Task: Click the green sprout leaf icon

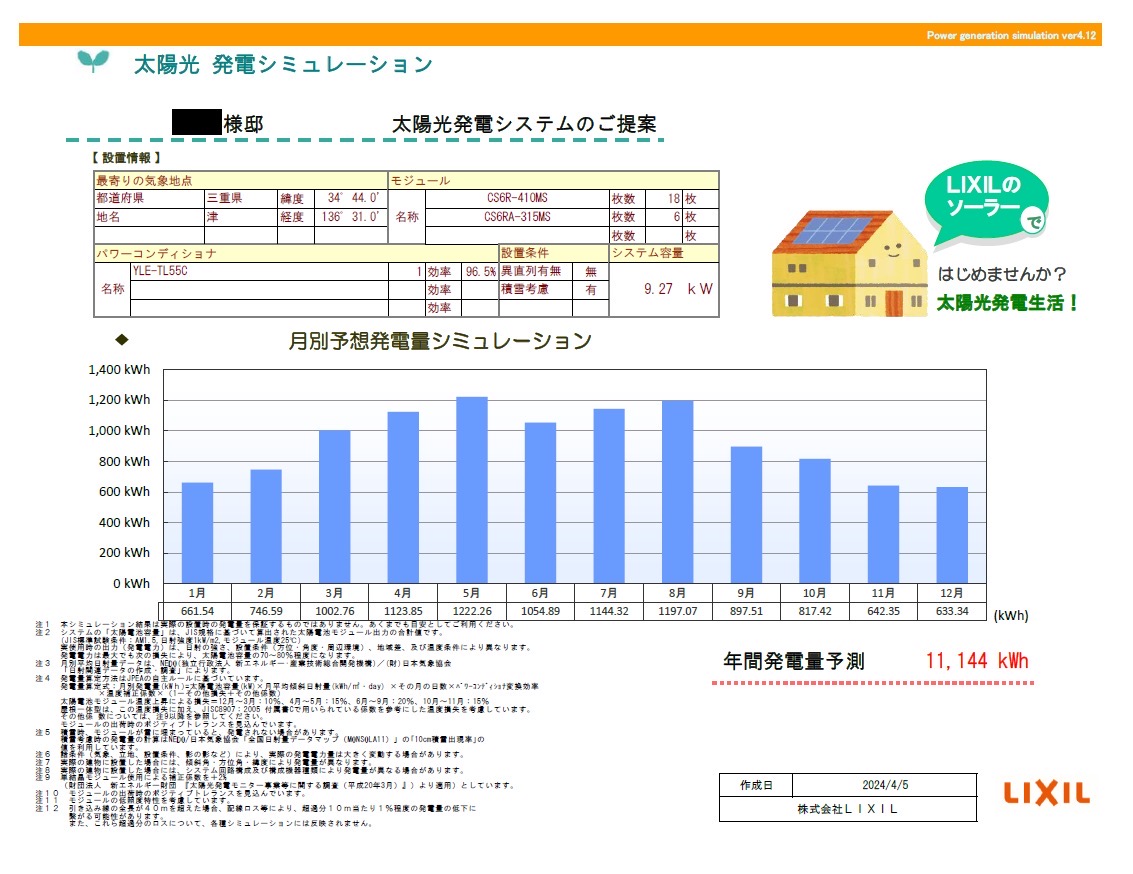Action: click(x=93, y=61)
